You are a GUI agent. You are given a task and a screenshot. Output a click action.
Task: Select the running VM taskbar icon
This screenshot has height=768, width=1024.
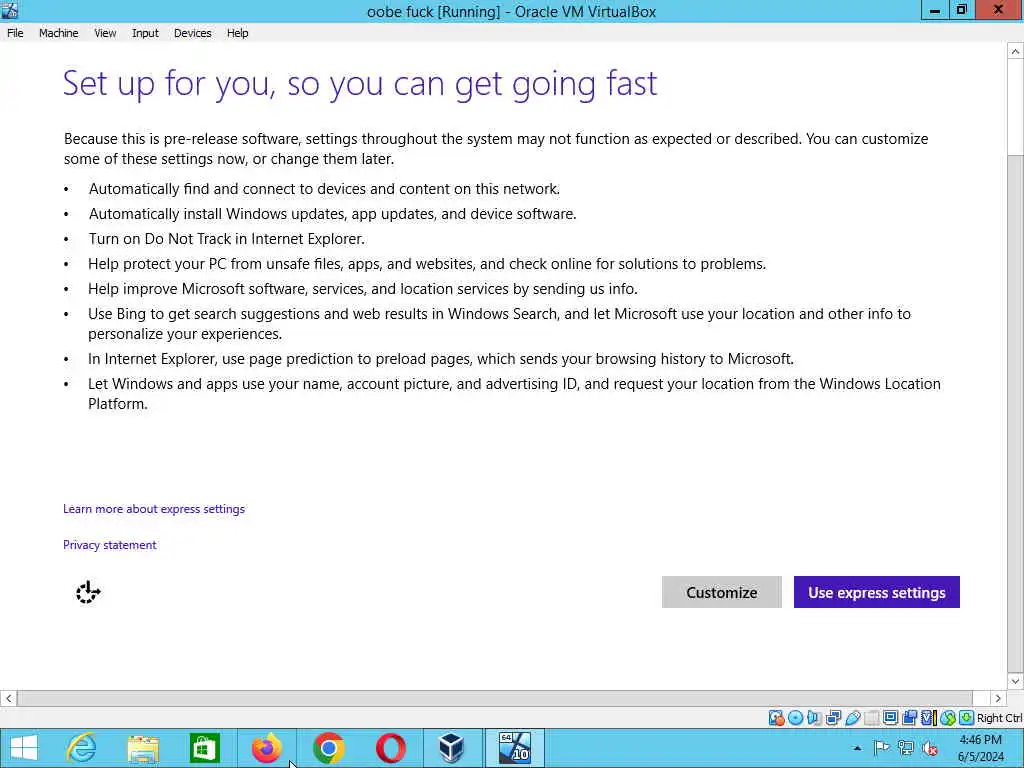(x=514, y=748)
